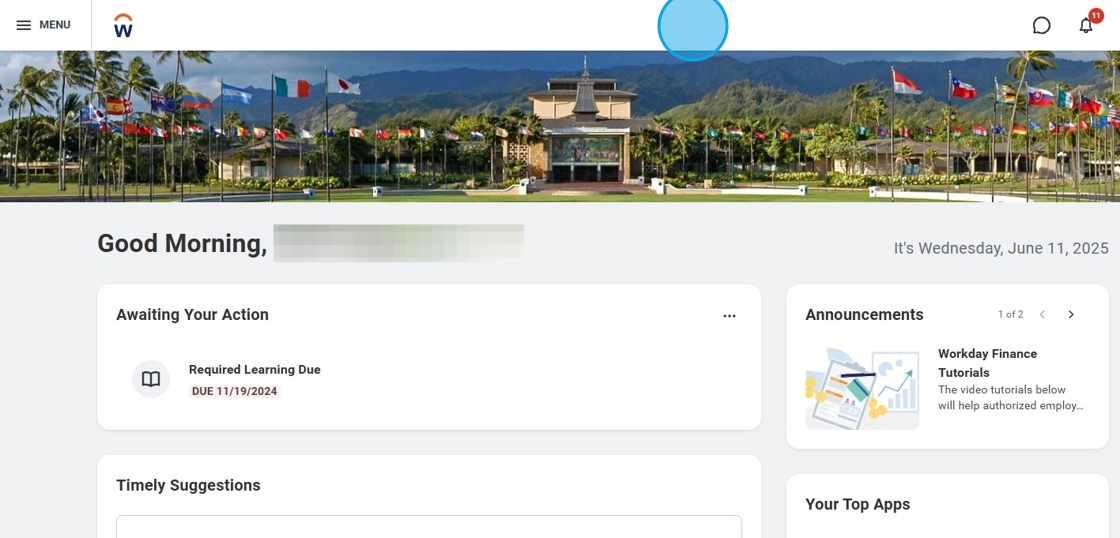Open the hamburger MENU icon

(24, 25)
